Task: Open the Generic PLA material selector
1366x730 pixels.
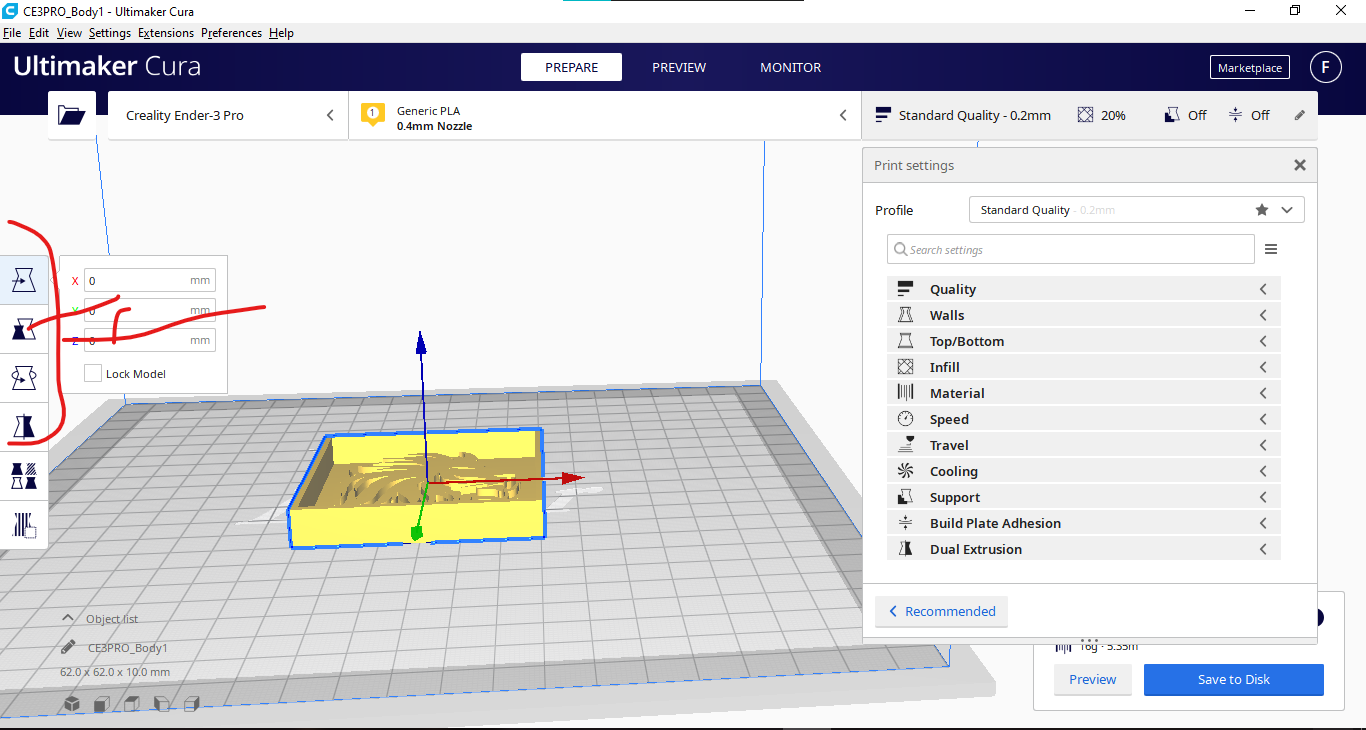Action: coord(604,115)
